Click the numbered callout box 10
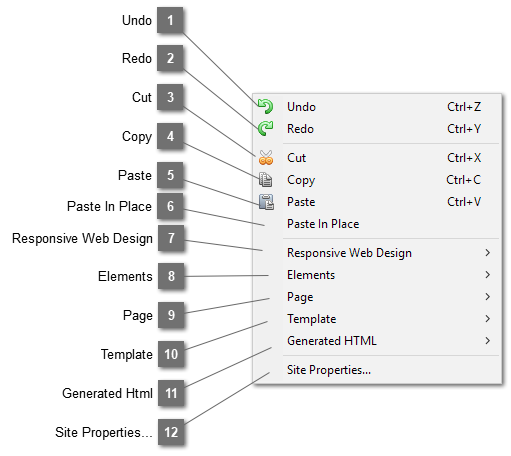The width and height of the screenshot is (511, 456). coord(171,354)
